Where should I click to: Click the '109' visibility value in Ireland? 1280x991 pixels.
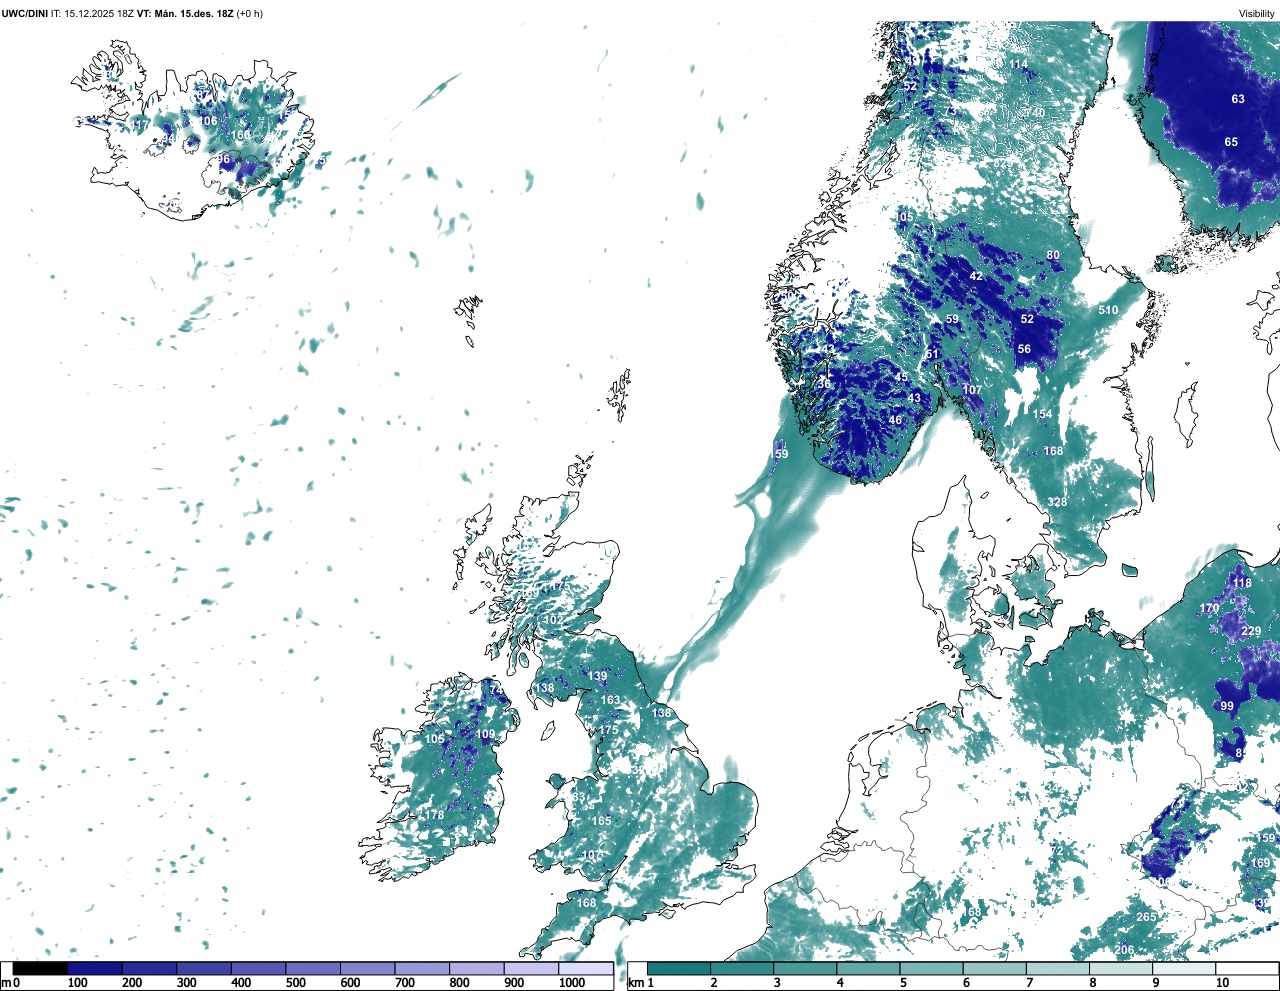click(485, 734)
